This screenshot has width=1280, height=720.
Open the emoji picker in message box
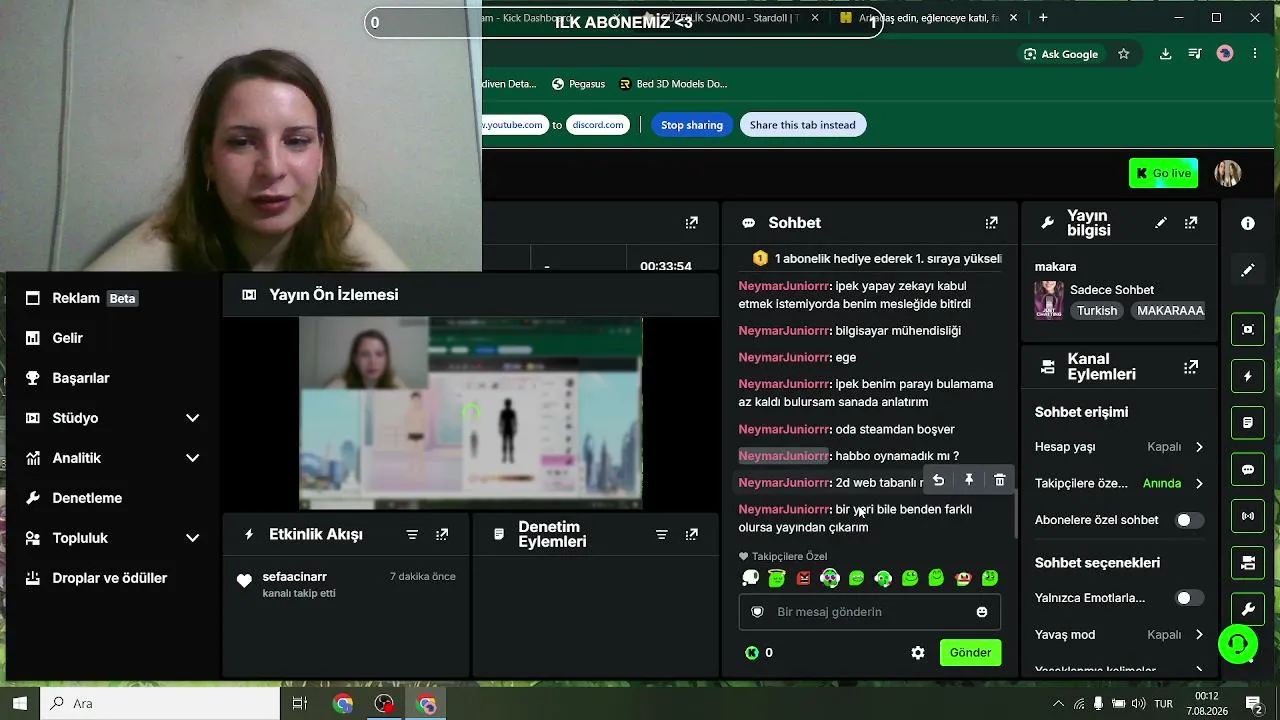click(982, 612)
